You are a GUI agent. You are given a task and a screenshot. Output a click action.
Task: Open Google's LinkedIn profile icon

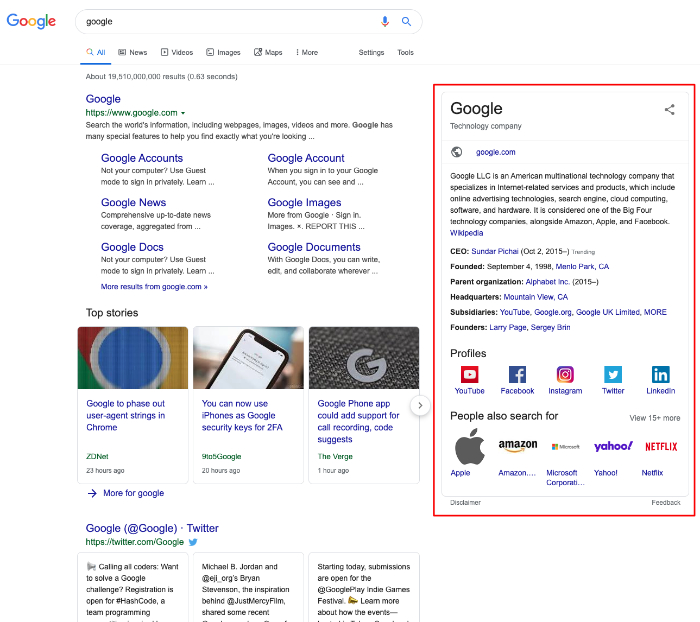point(660,374)
